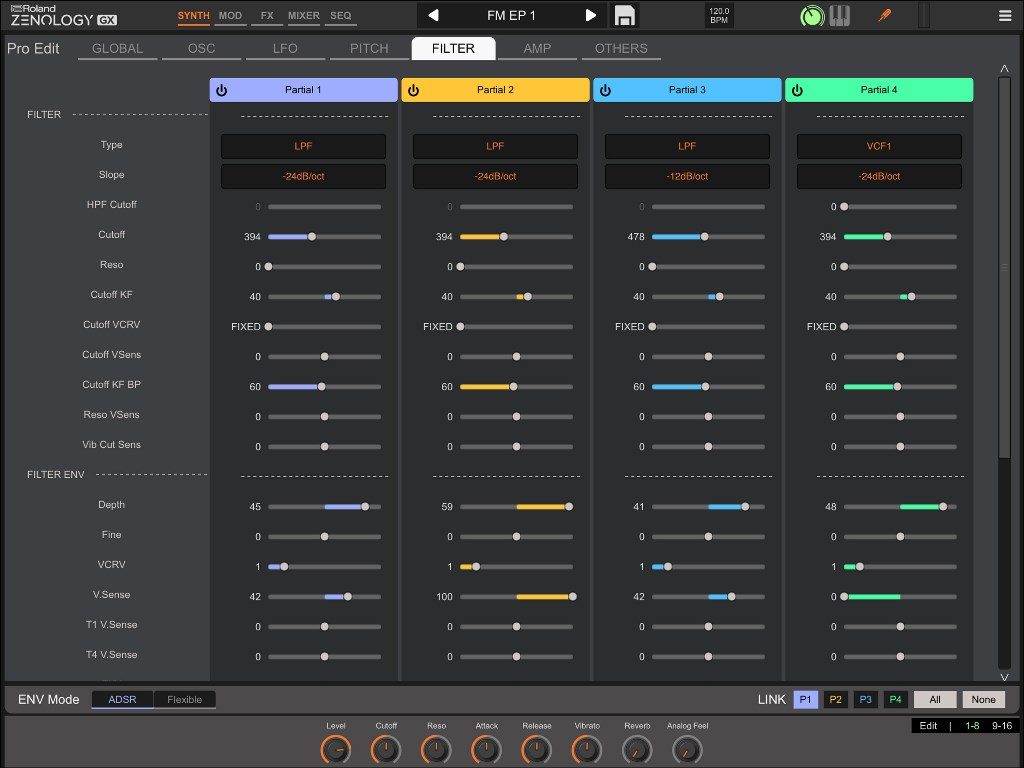Open Partial 3 filter Type dropdown
The width and height of the screenshot is (1024, 768).
click(687, 146)
